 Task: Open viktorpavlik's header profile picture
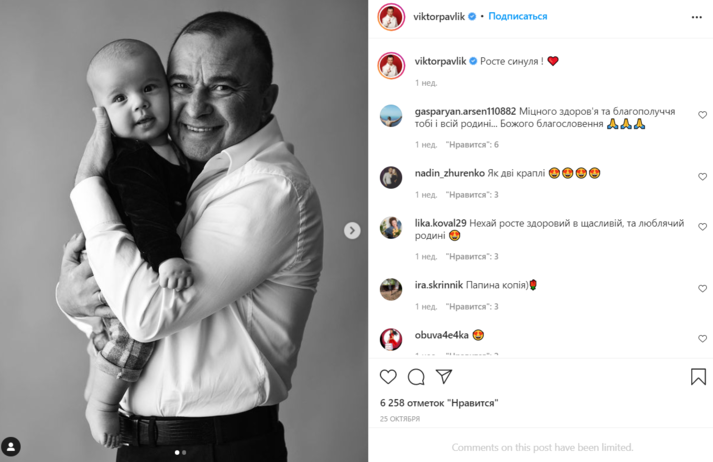tap(391, 17)
